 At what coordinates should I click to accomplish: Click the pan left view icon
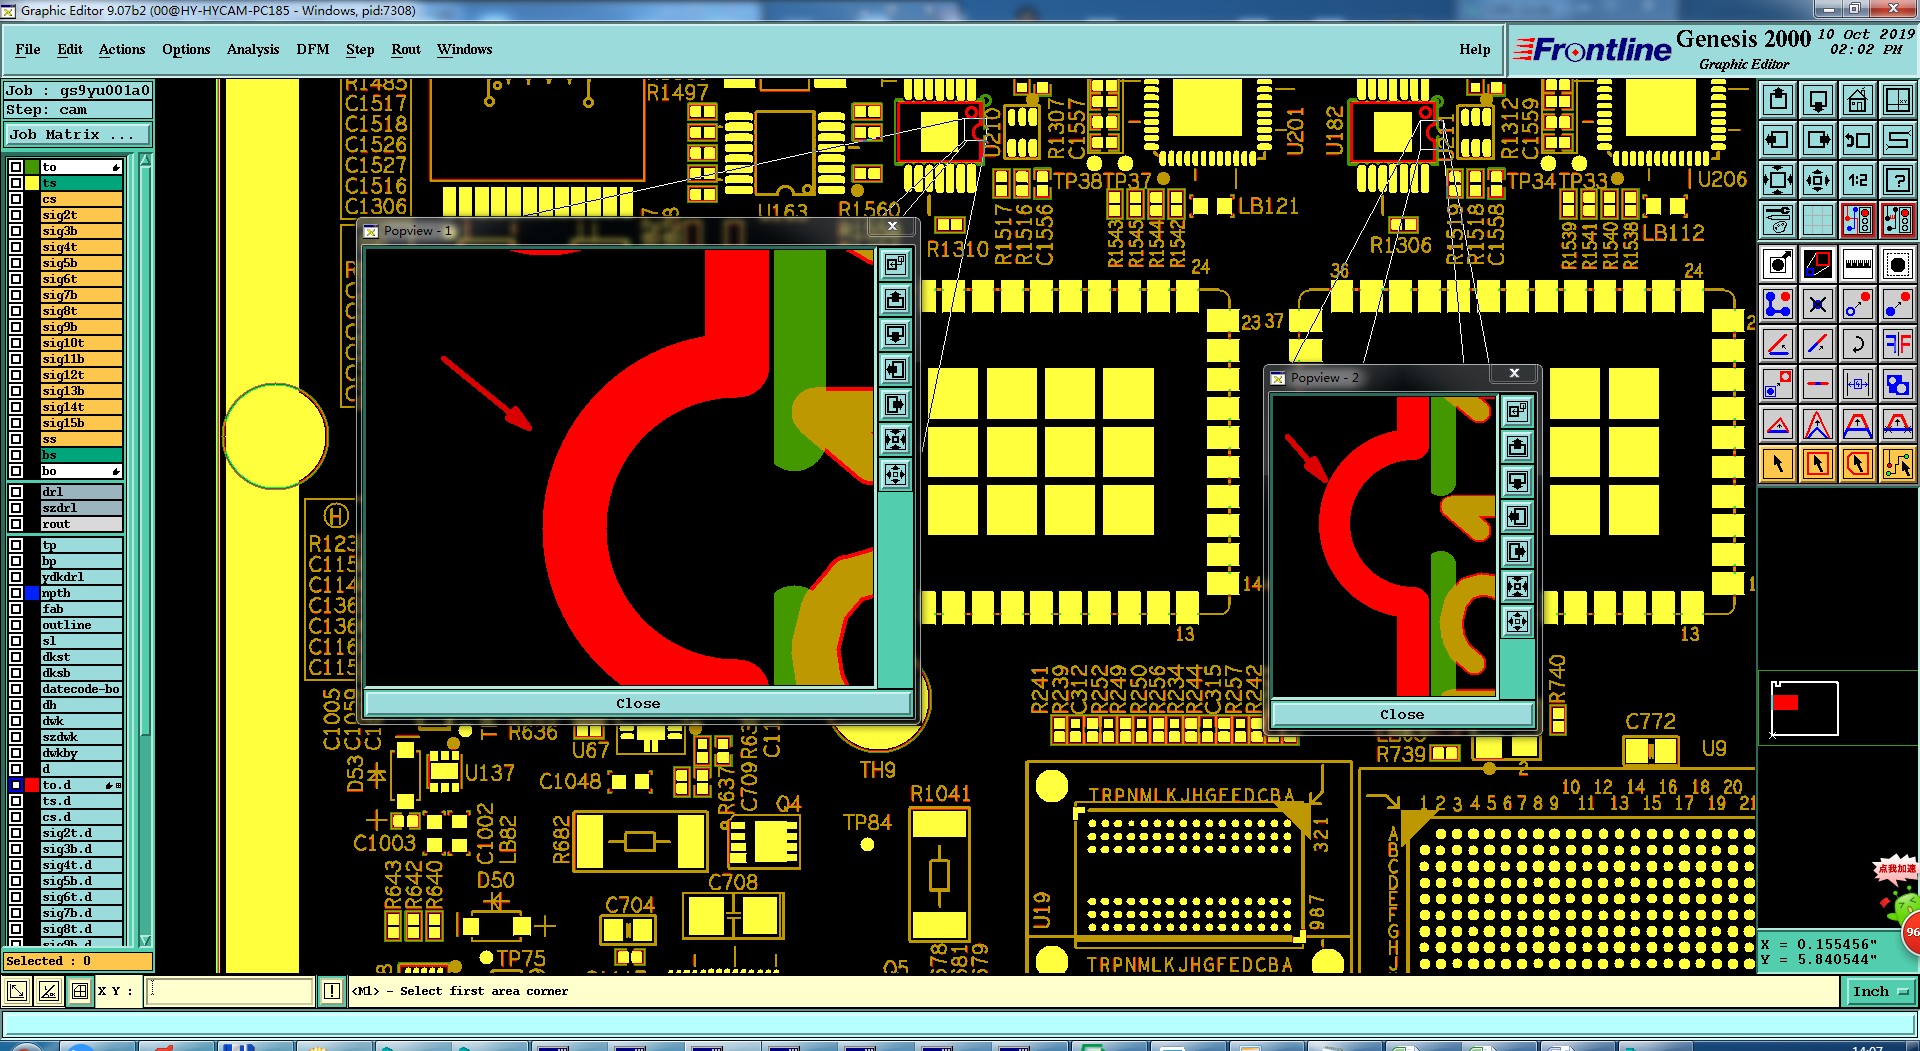click(x=1778, y=140)
